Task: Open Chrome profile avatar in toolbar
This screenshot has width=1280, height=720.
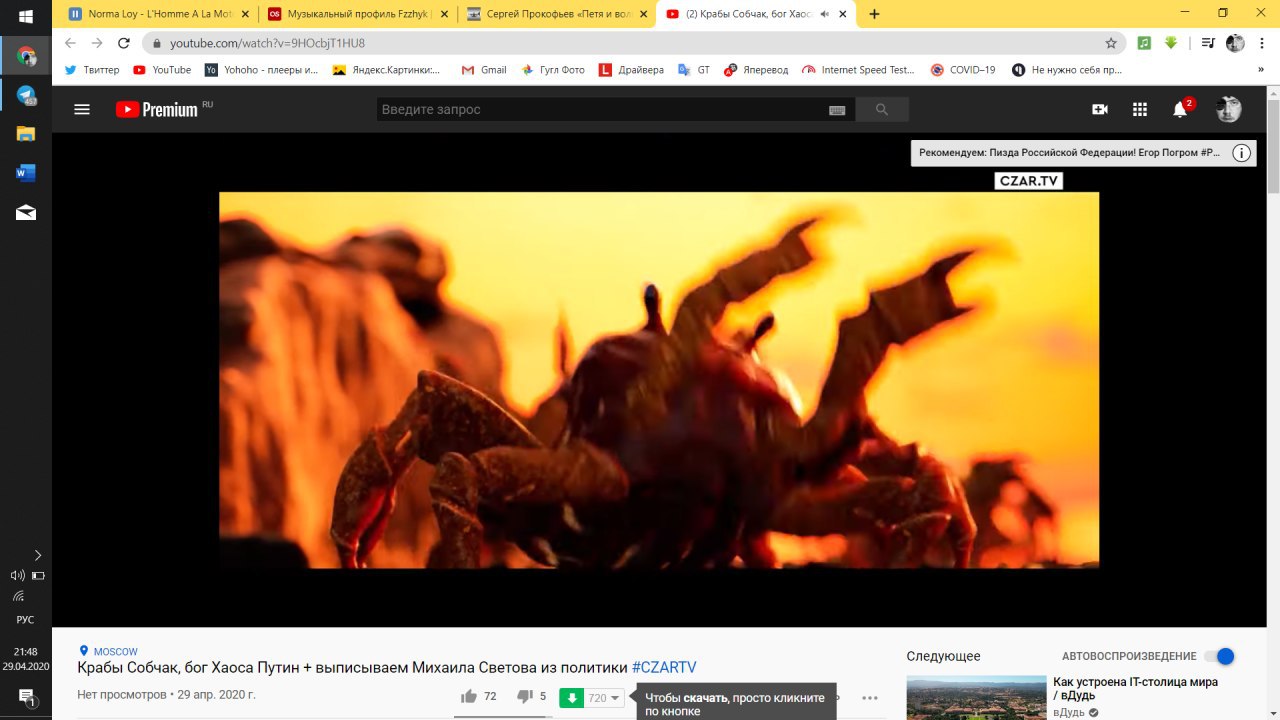Action: click(1235, 43)
